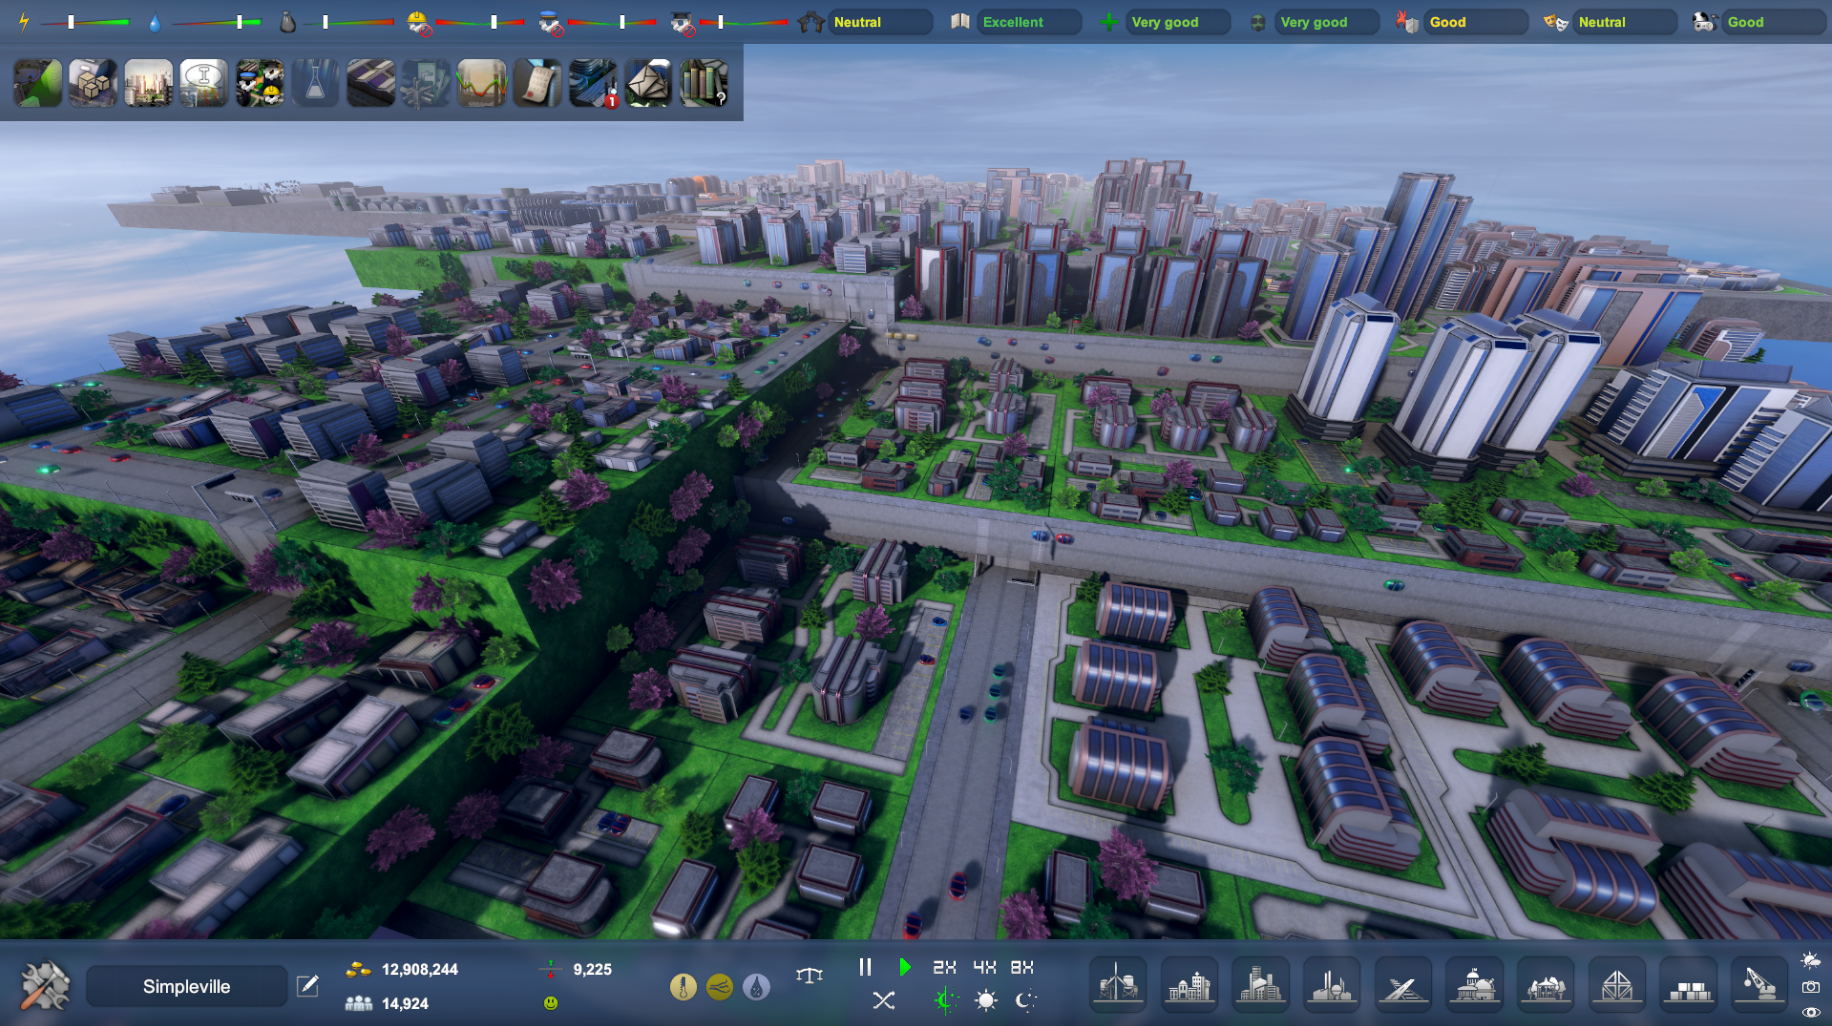1832x1026 pixels.
Task: Open the finance money panel
Action: click(426, 83)
